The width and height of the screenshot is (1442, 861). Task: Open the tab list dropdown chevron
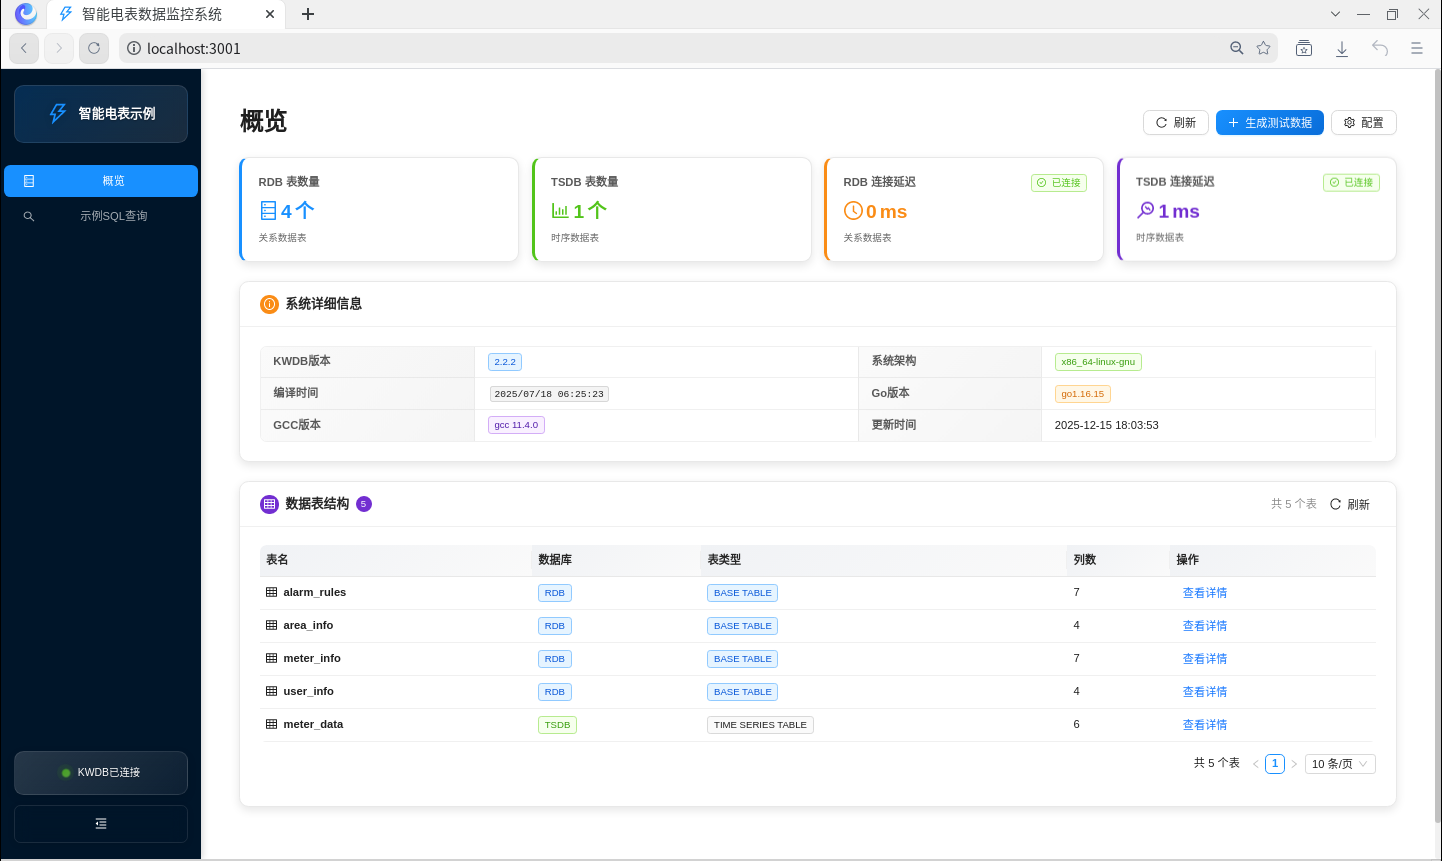point(1335,14)
